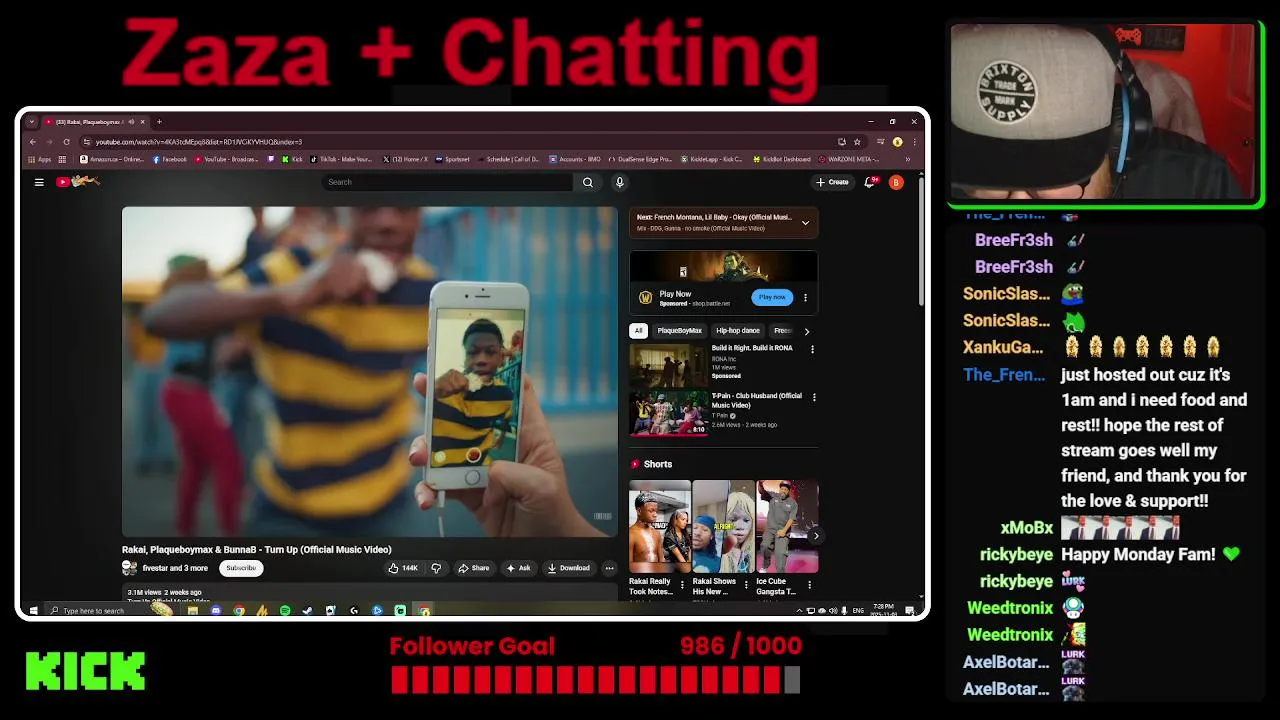Start voice search with the microphone icon
The height and width of the screenshot is (720, 1280).
point(619,182)
